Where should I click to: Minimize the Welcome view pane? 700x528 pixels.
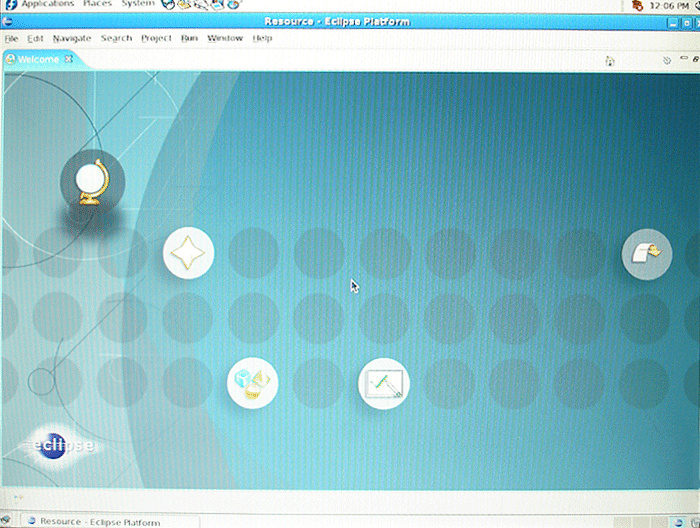coord(684,58)
